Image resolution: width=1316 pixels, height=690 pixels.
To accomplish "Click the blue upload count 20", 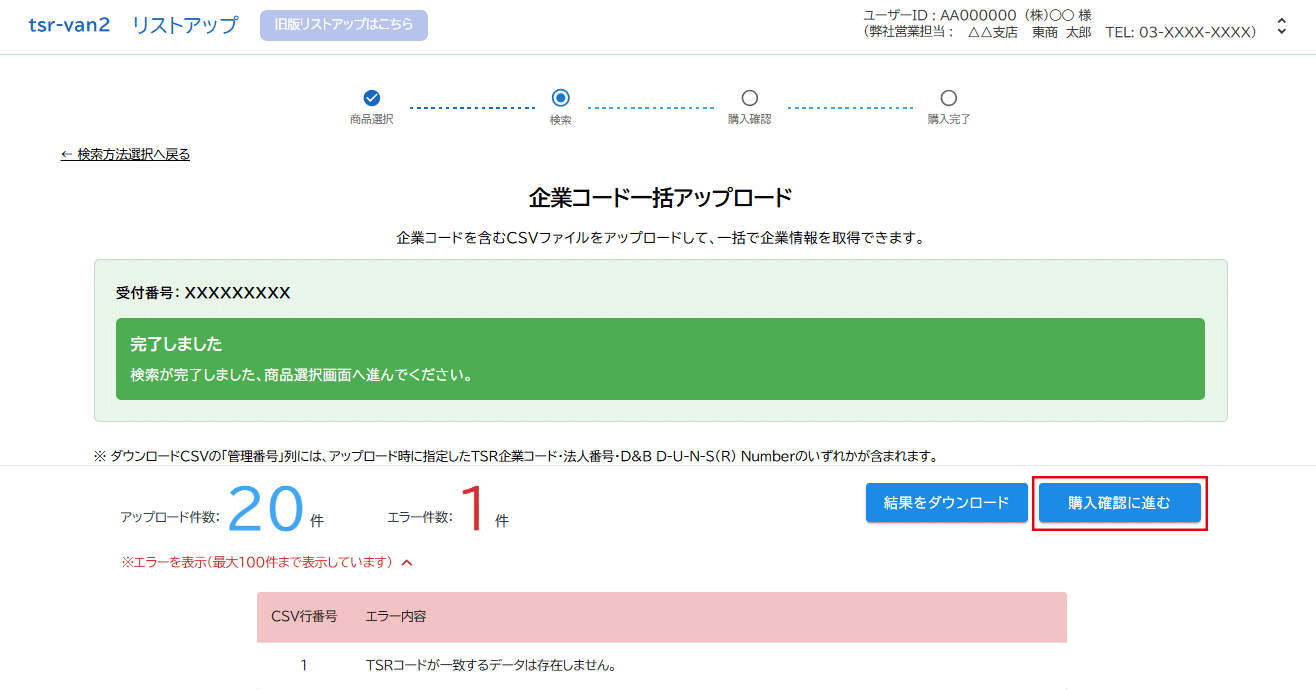I will tap(265, 510).
